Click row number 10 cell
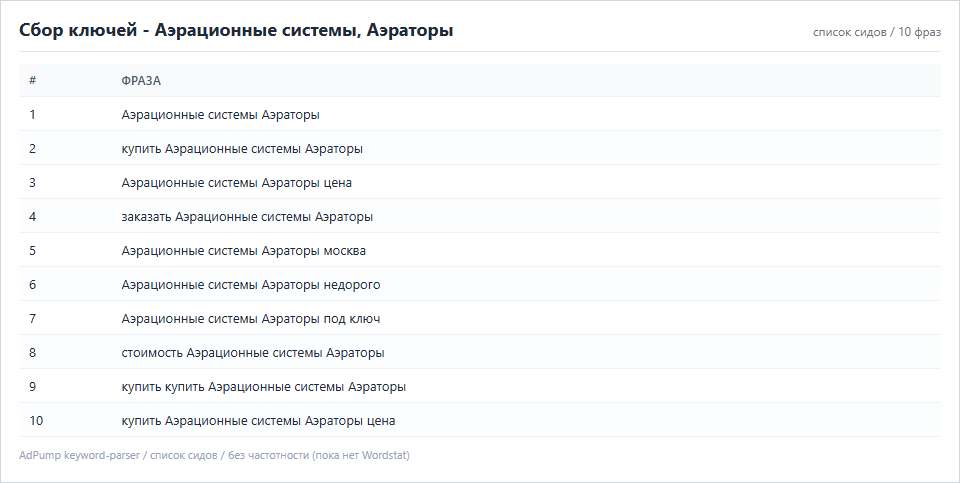This screenshot has width=960, height=483. [x=36, y=421]
